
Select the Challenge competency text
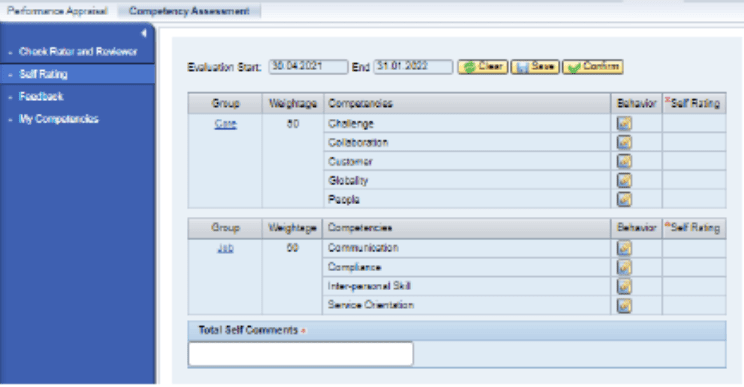click(x=351, y=124)
